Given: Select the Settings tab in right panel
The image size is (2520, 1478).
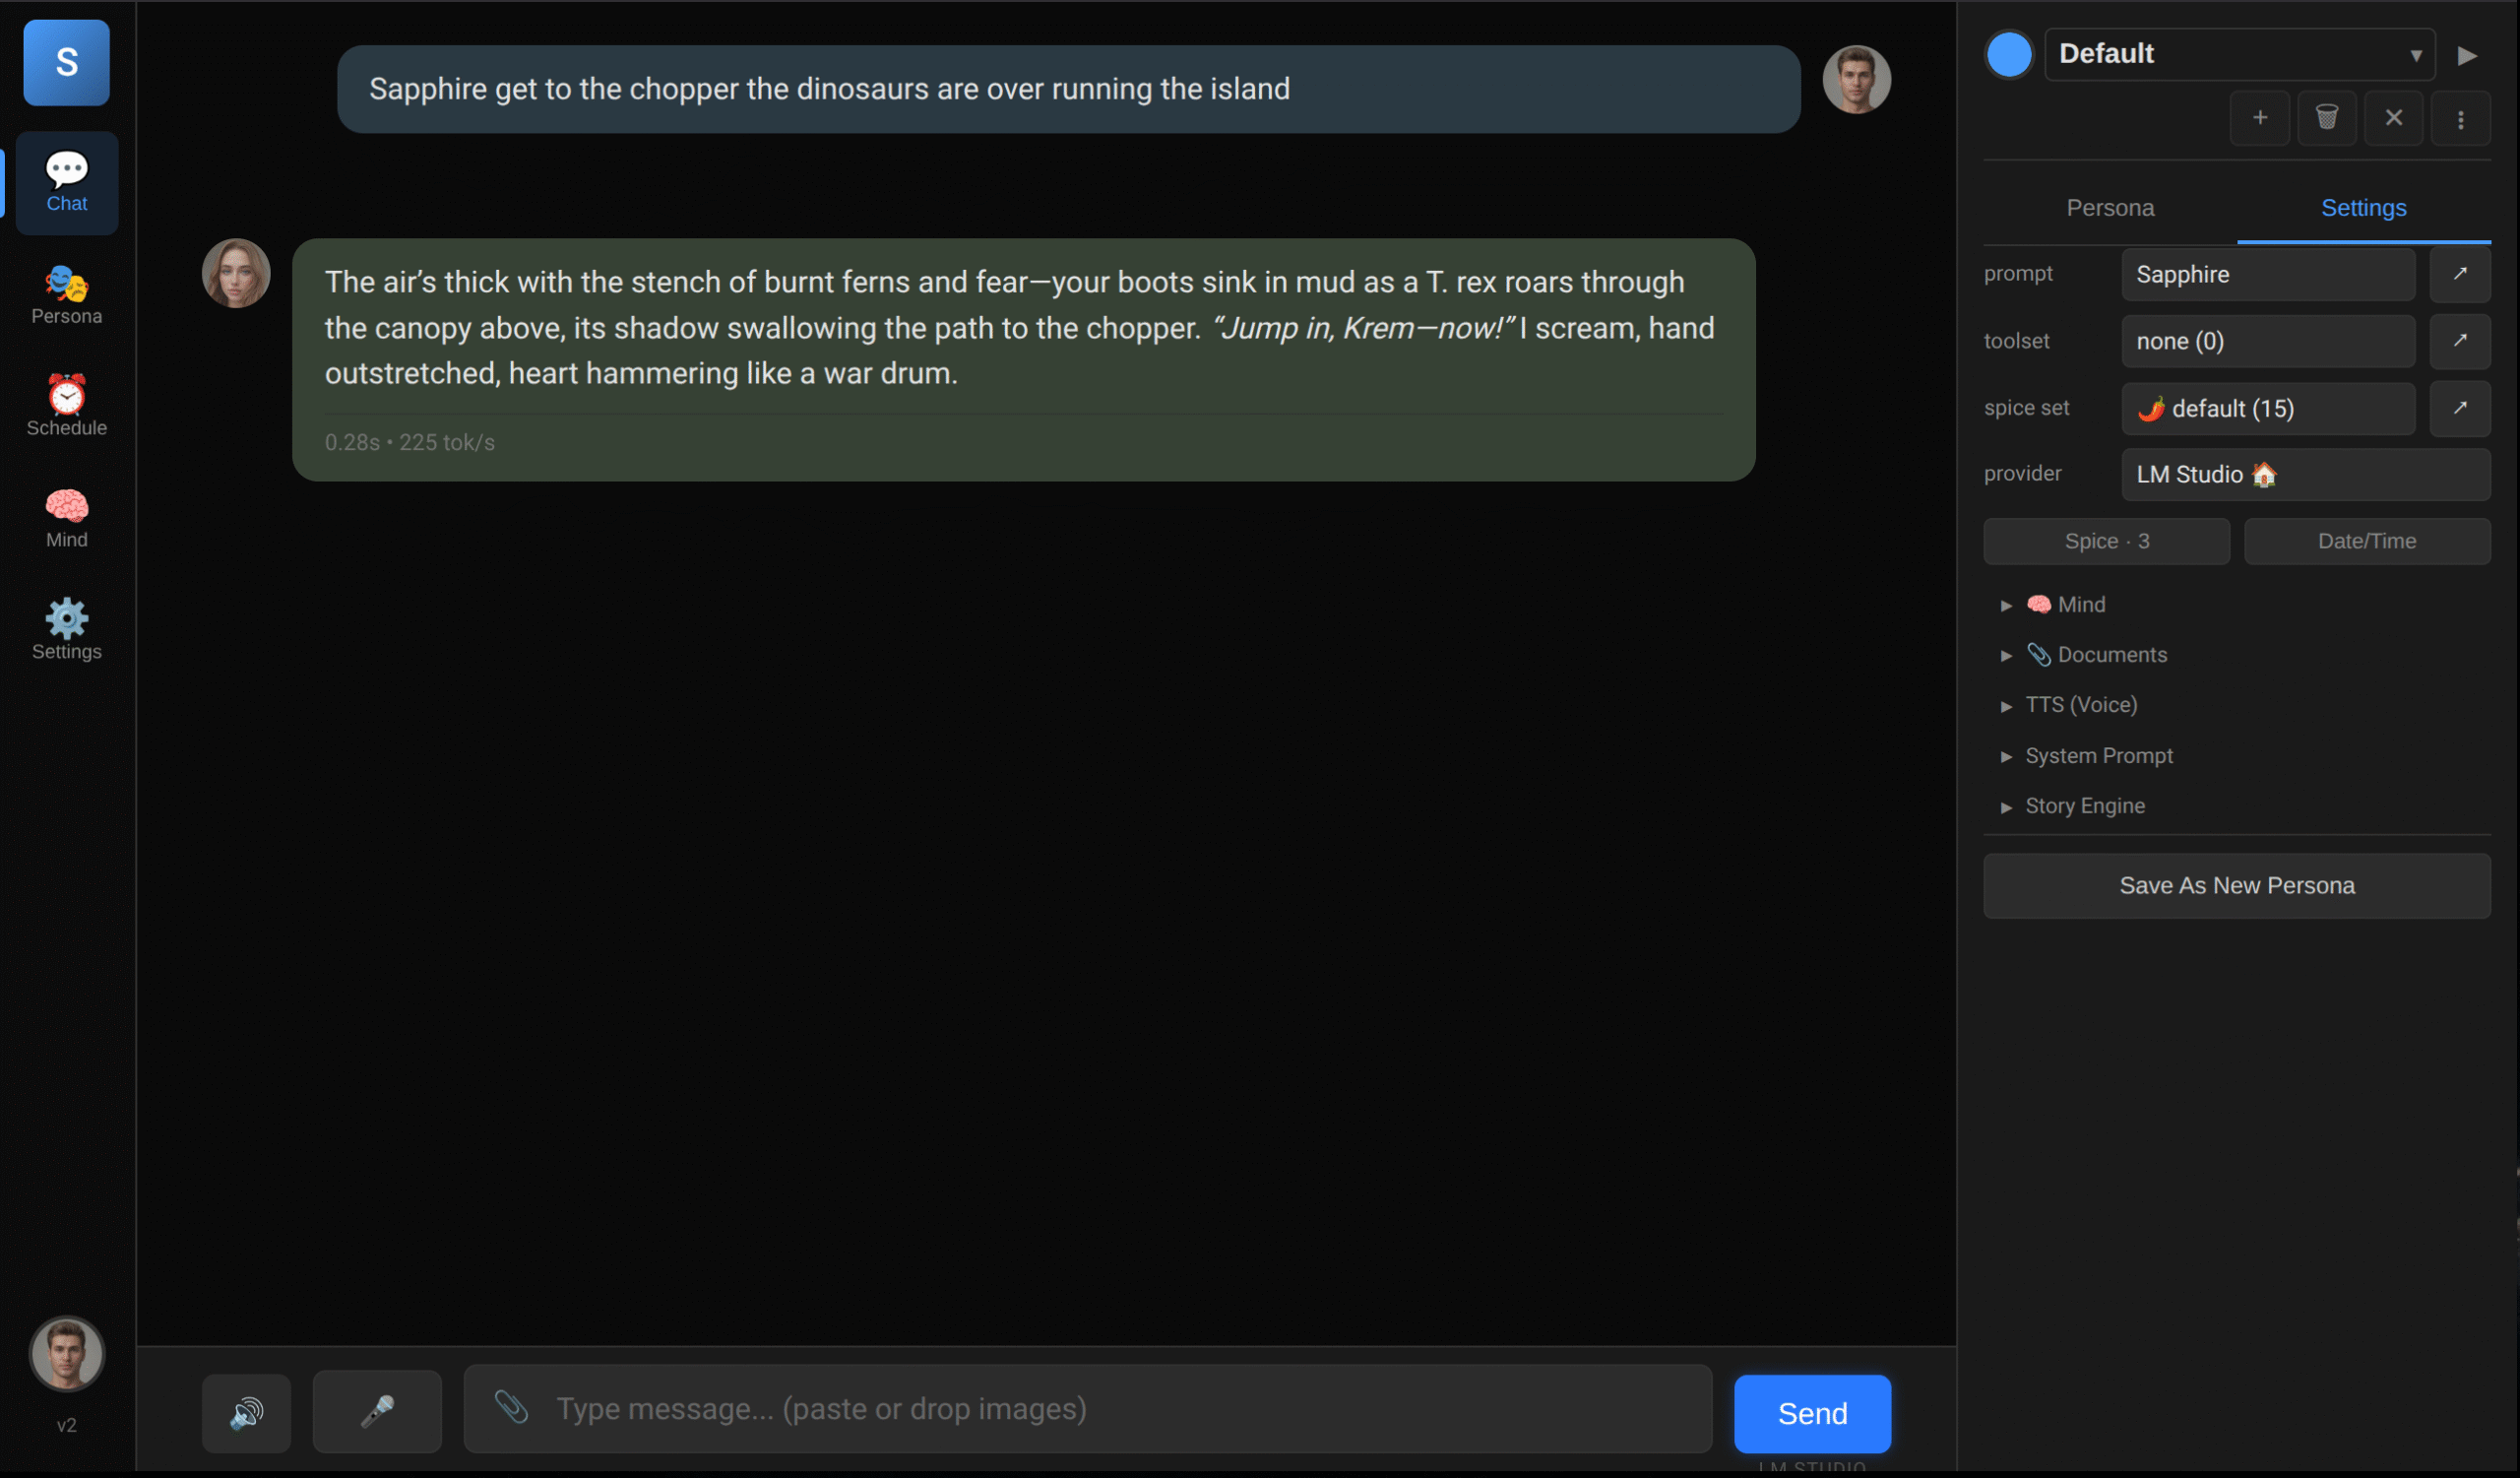Looking at the screenshot, I should 2363,208.
